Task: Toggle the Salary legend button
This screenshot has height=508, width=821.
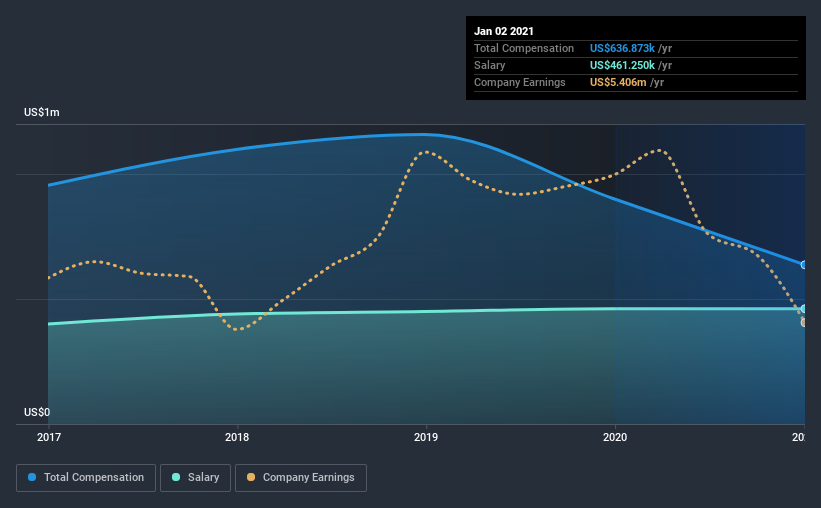Action: tap(195, 478)
